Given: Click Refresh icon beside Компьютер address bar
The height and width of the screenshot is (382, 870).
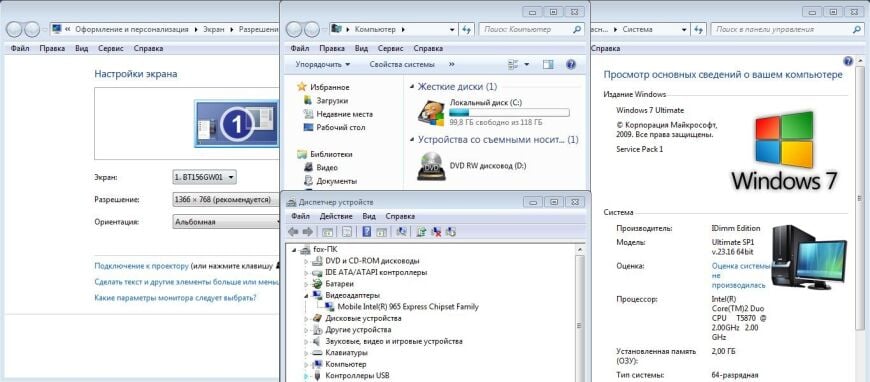Looking at the screenshot, I should coord(466,29).
